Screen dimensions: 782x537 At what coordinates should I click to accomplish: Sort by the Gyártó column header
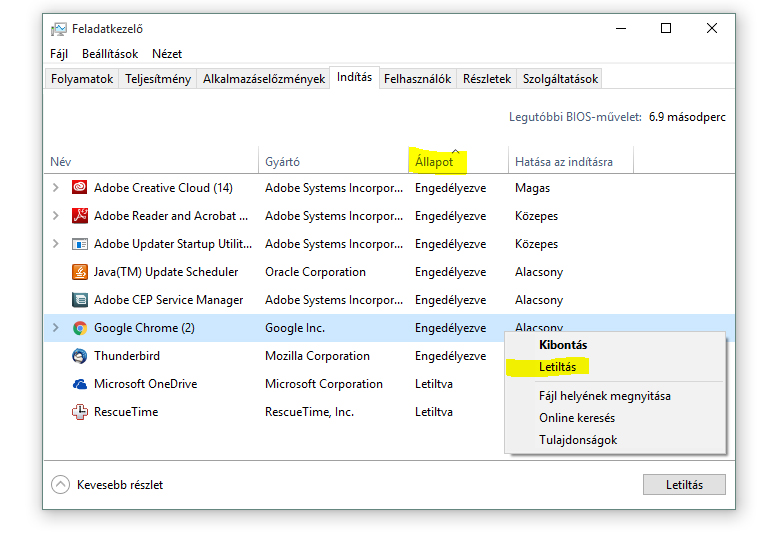point(282,162)
